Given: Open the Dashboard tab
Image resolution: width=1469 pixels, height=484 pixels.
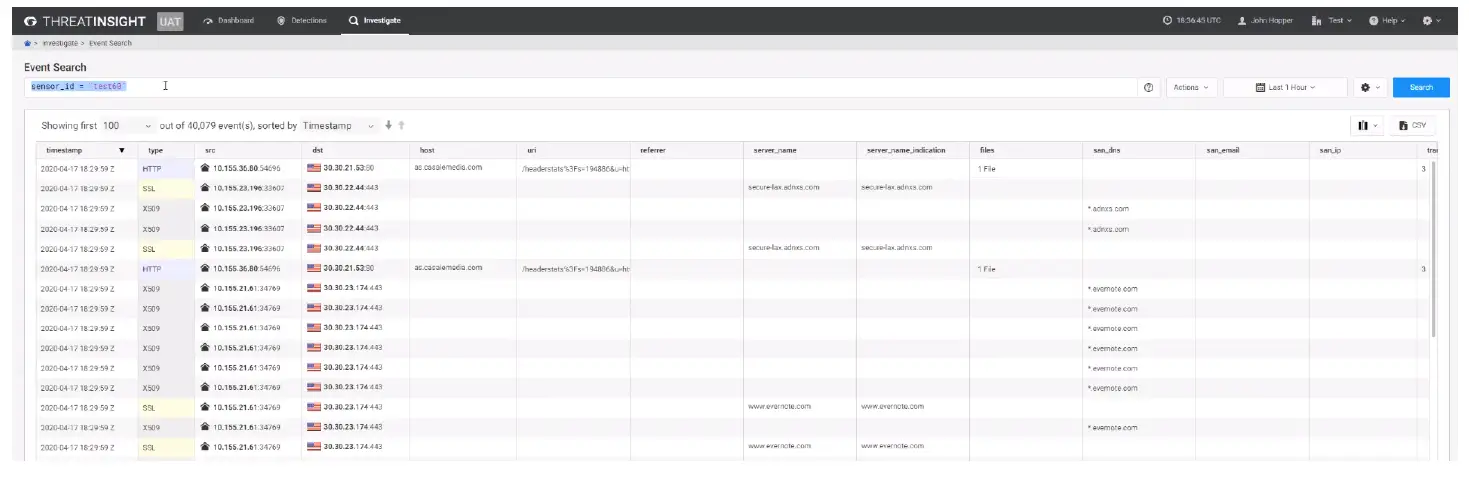Looking at the screenshot, I should 229,20.
